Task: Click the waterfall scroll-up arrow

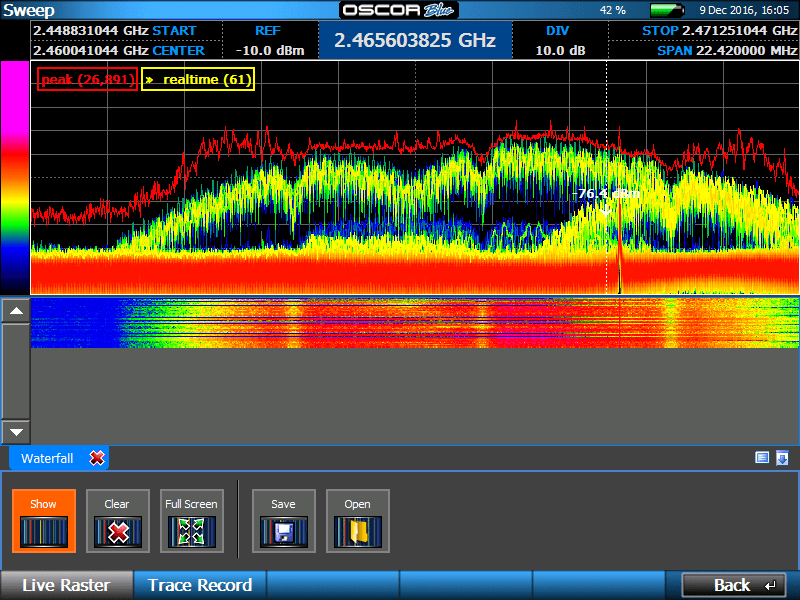Action: coord(15,310)
